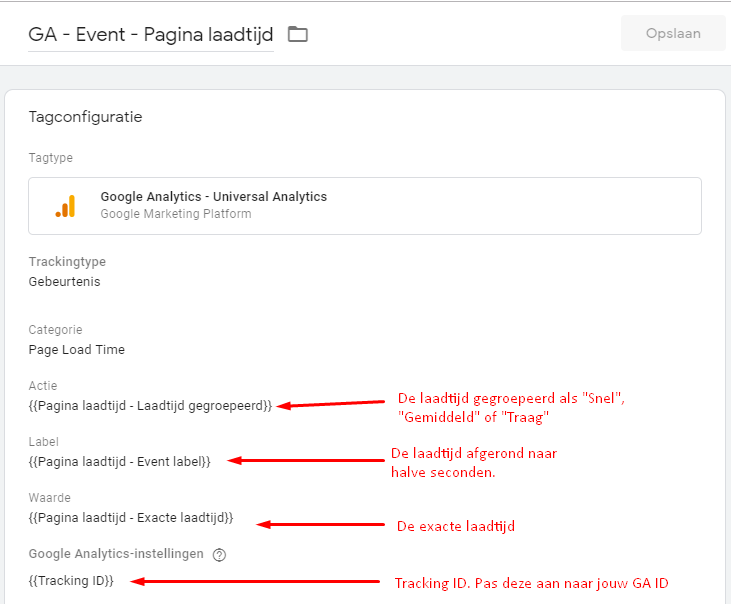Image resolution: width=731 pixels, height=604 pixels.
Task: Click the 'Waarde' field label
Action: (x=49, y=497)
